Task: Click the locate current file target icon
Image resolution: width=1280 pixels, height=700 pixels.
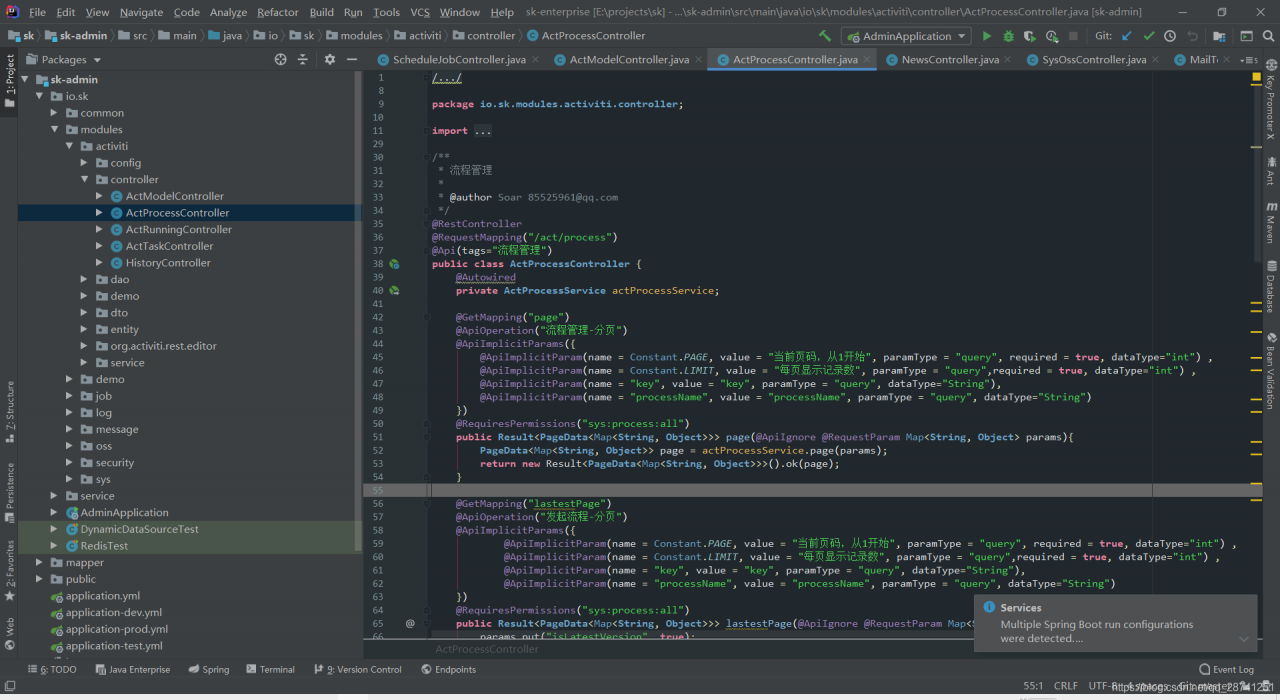Action: 280,60
